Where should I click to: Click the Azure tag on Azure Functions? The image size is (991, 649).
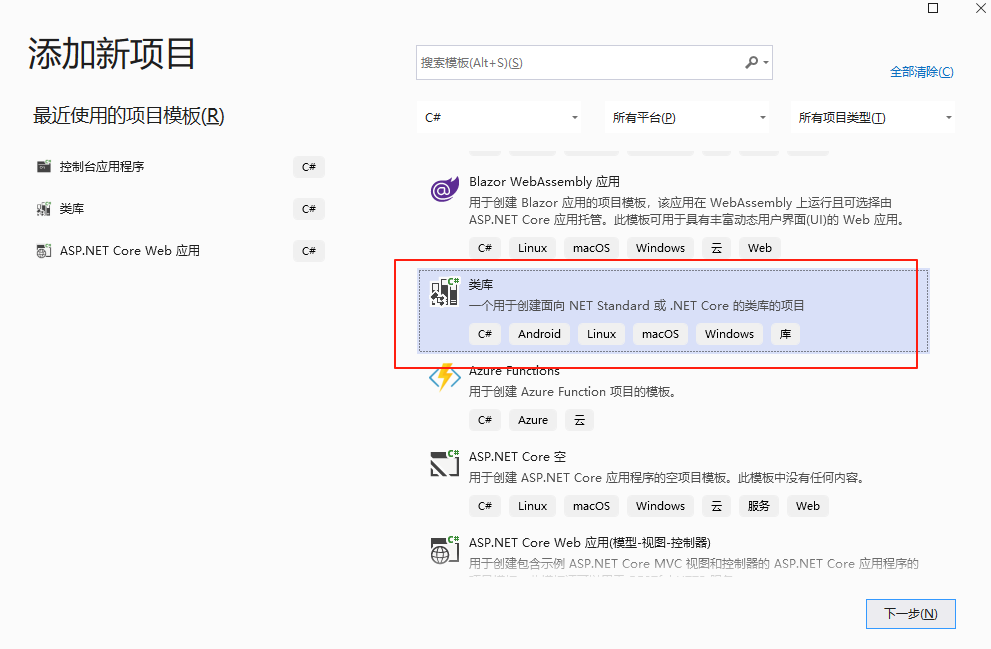pos(533,420)
